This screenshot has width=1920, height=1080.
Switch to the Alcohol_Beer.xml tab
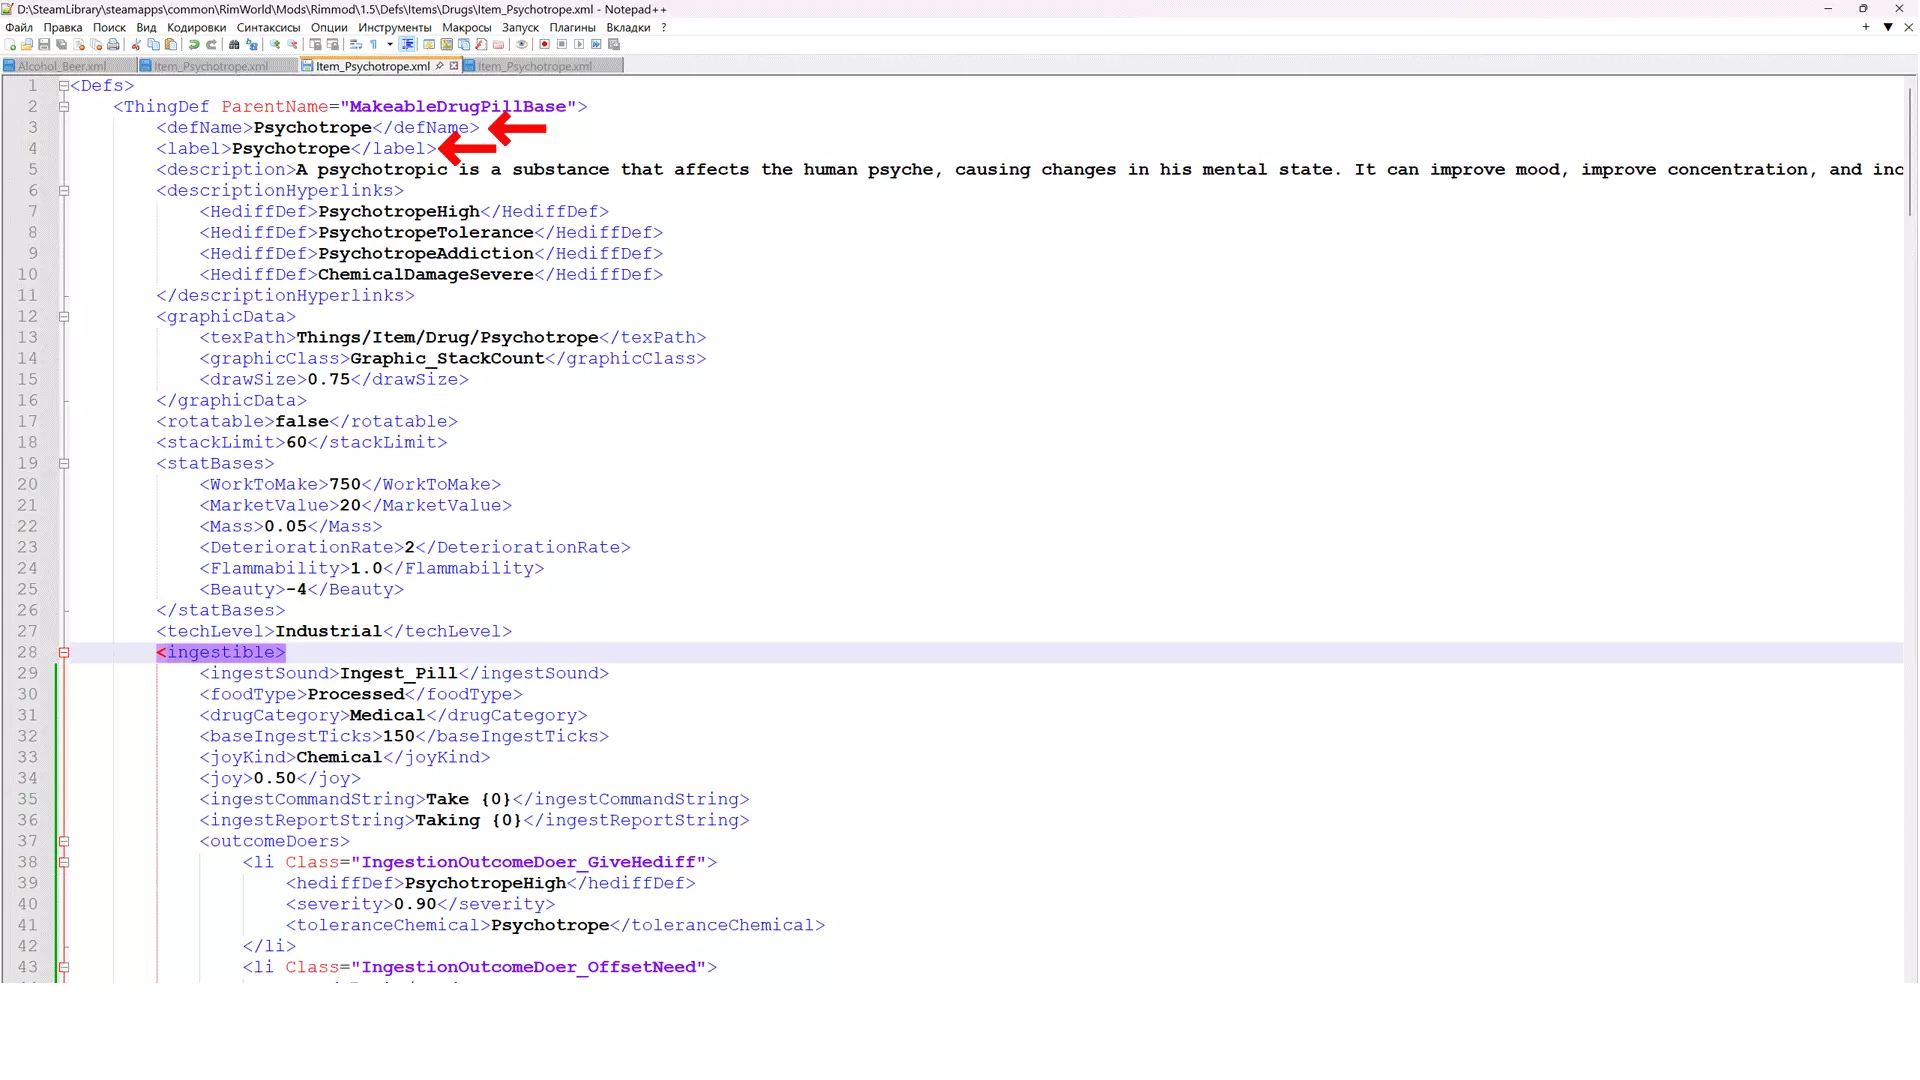[x=60, y=67]
